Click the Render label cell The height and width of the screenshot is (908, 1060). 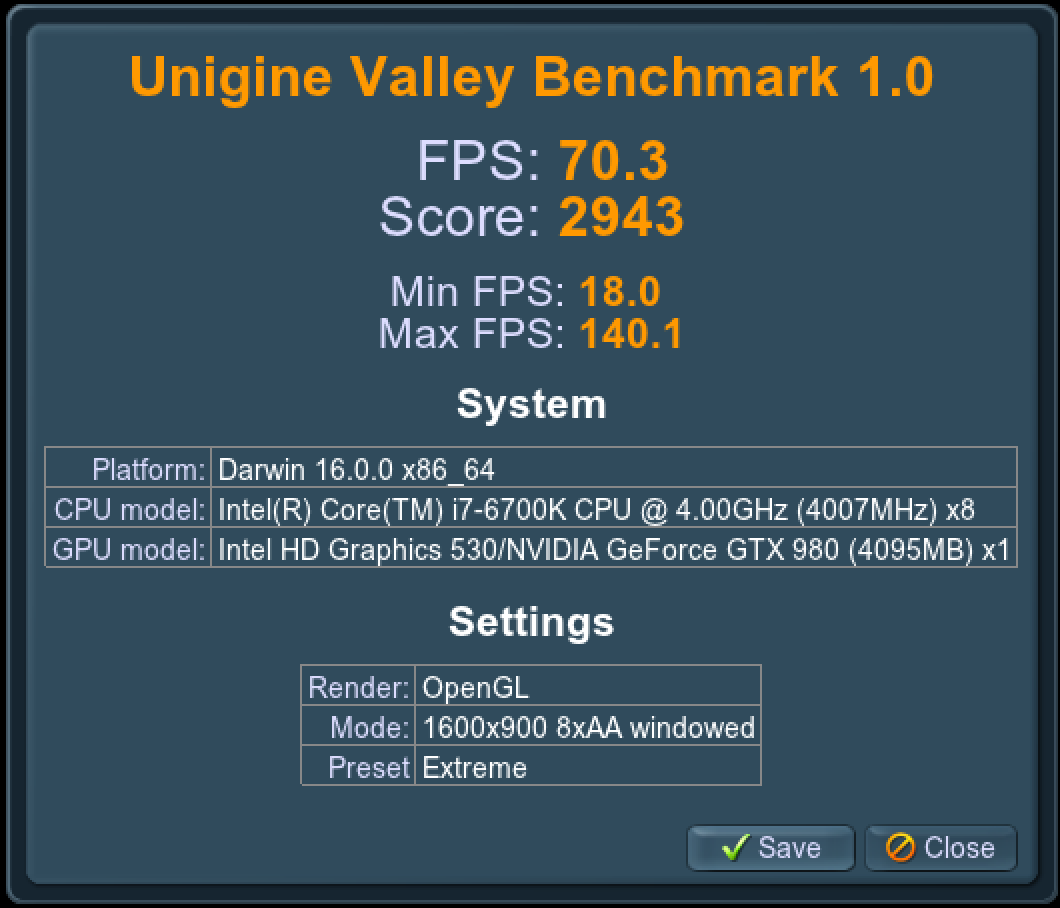pyautogui.click(x=358, y=686)
